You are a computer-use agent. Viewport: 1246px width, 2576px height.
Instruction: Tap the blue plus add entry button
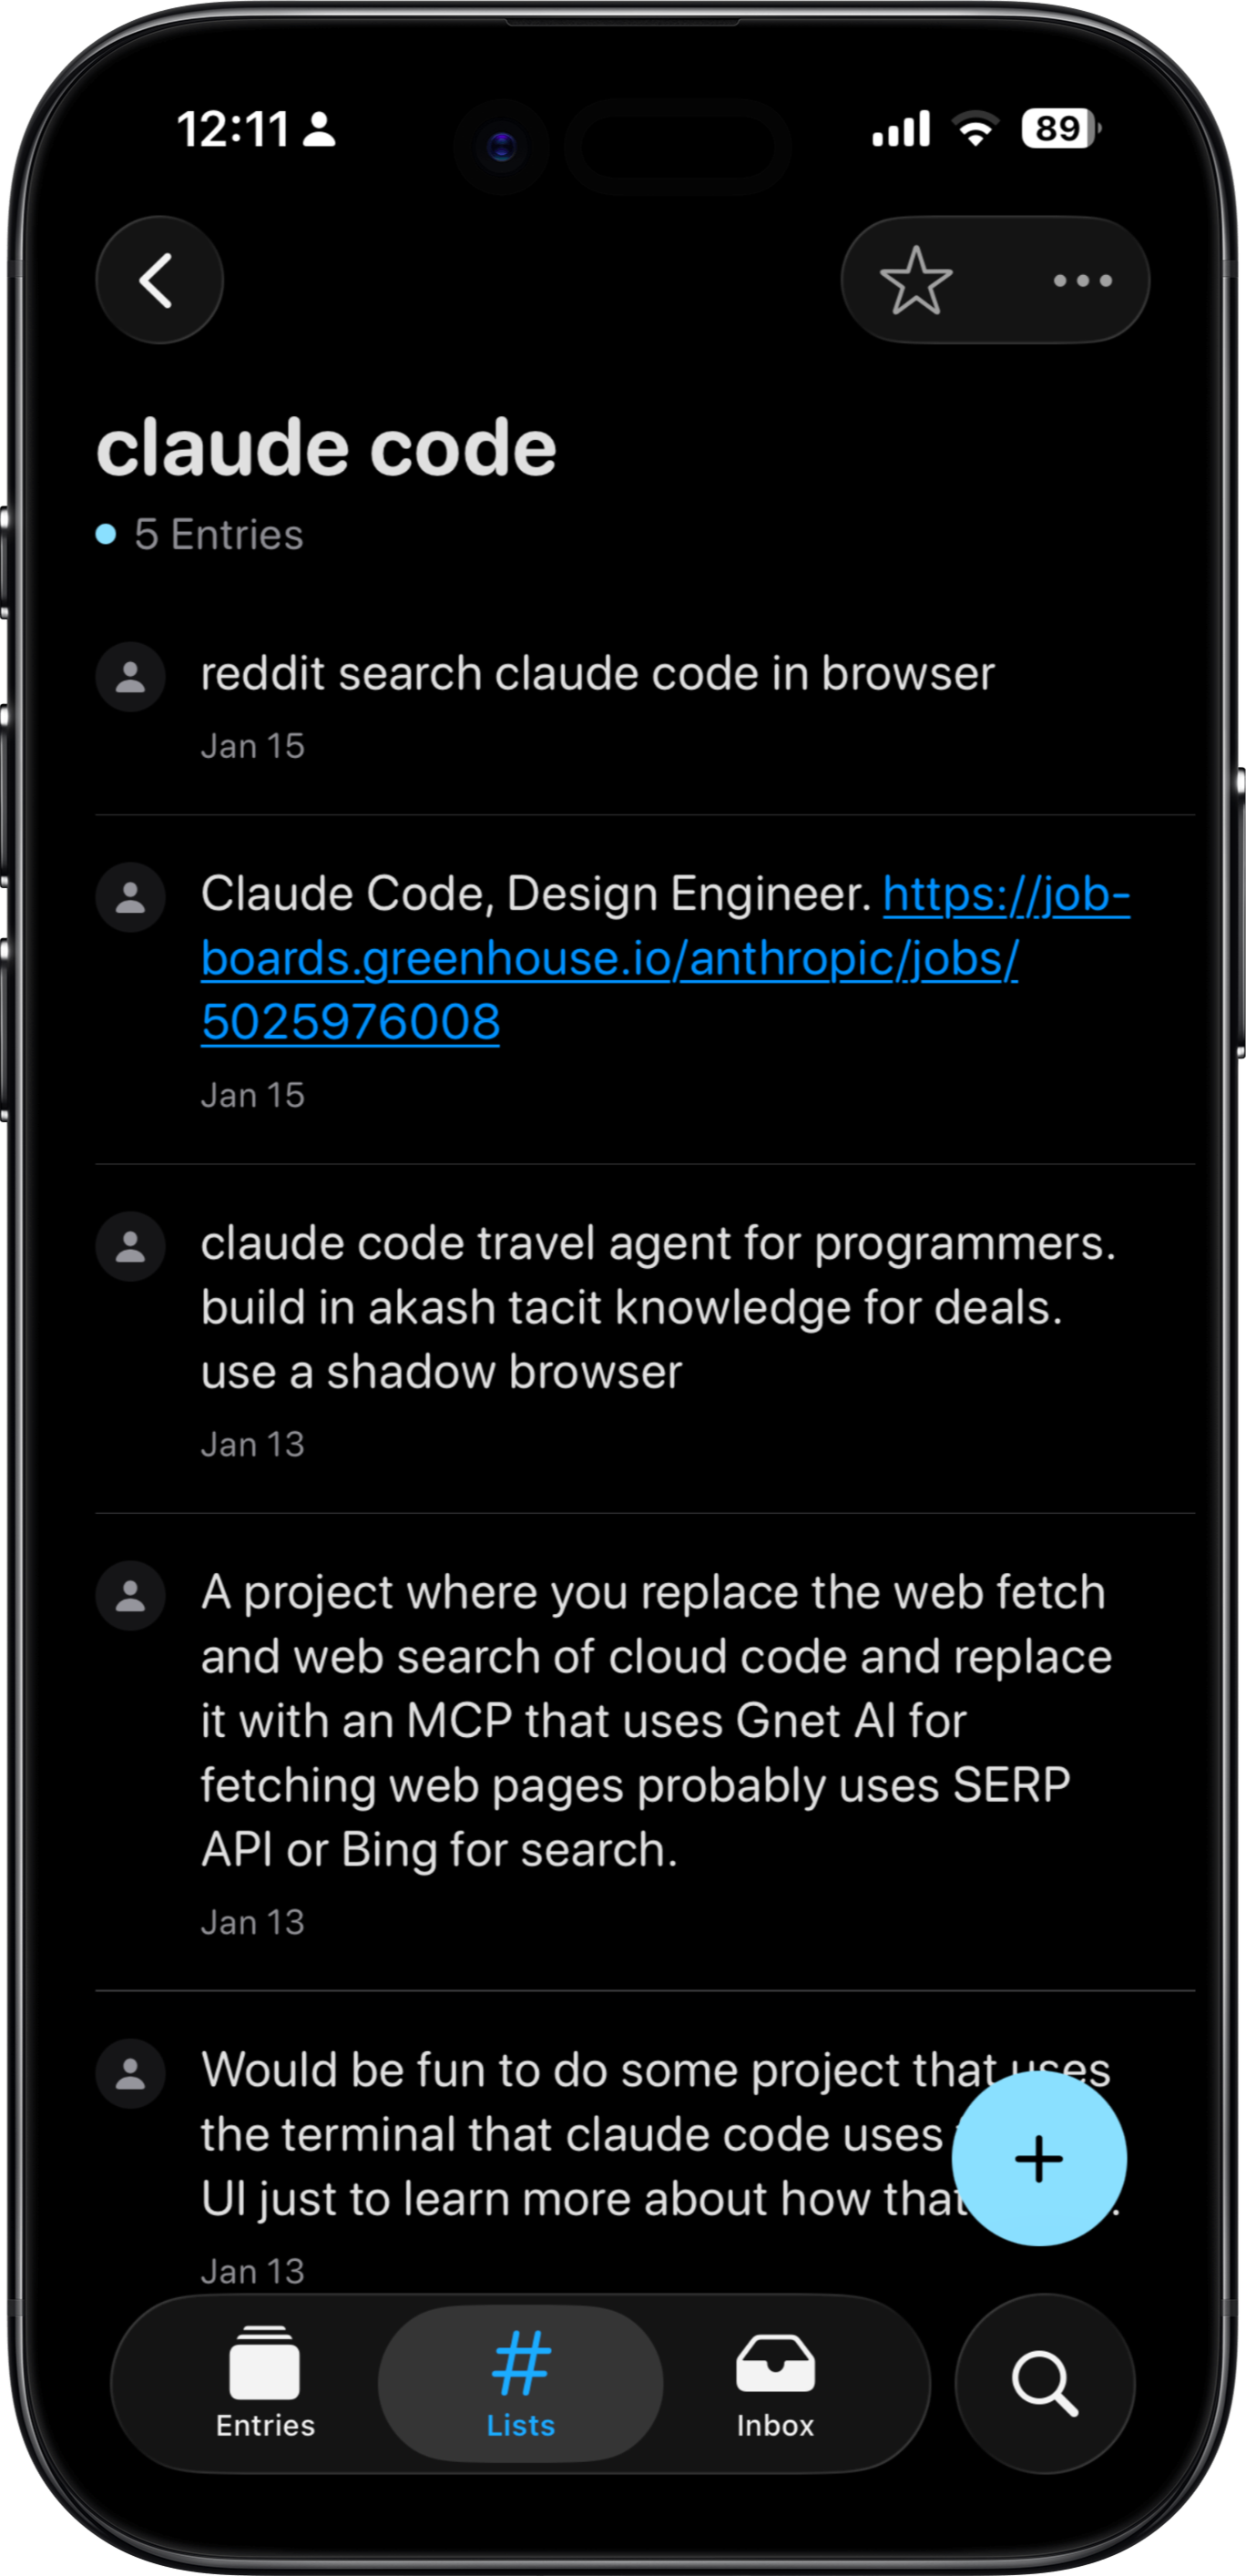coord(1038,2158)
